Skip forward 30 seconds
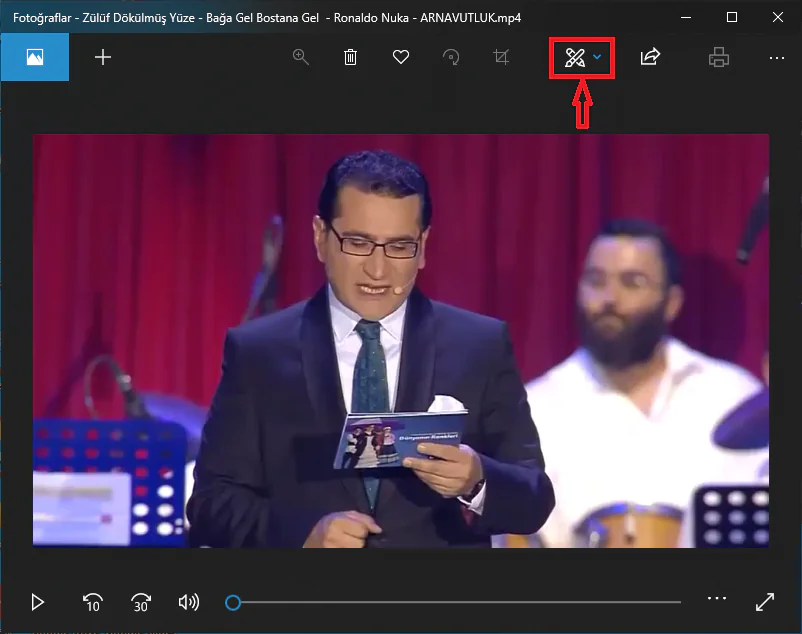Screen dimensions: 802x634 (x=141, y=602)
